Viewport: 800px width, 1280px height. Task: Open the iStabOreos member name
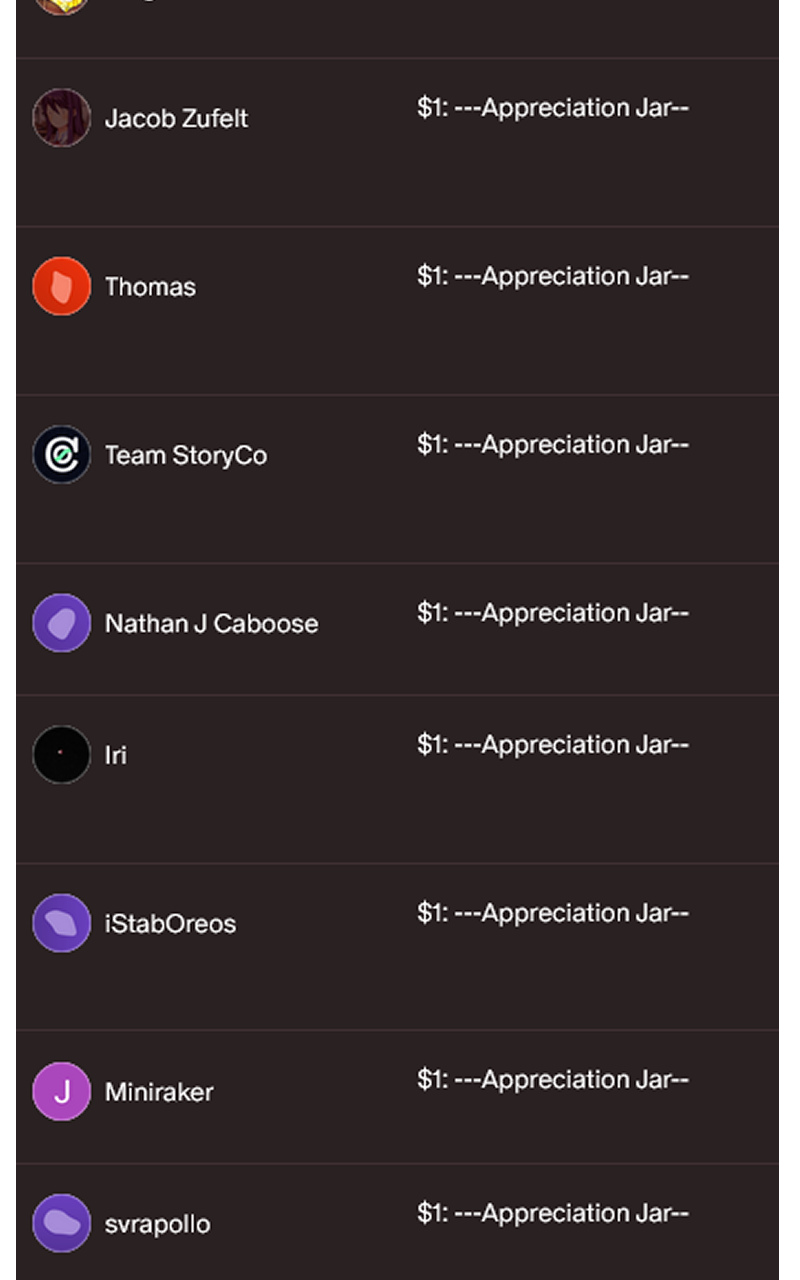[x=170, y=923]
